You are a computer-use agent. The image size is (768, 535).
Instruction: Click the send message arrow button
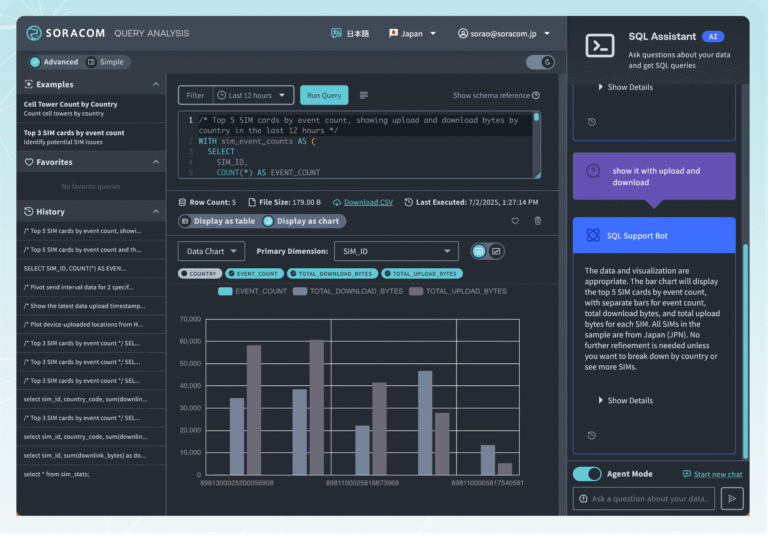732,498
